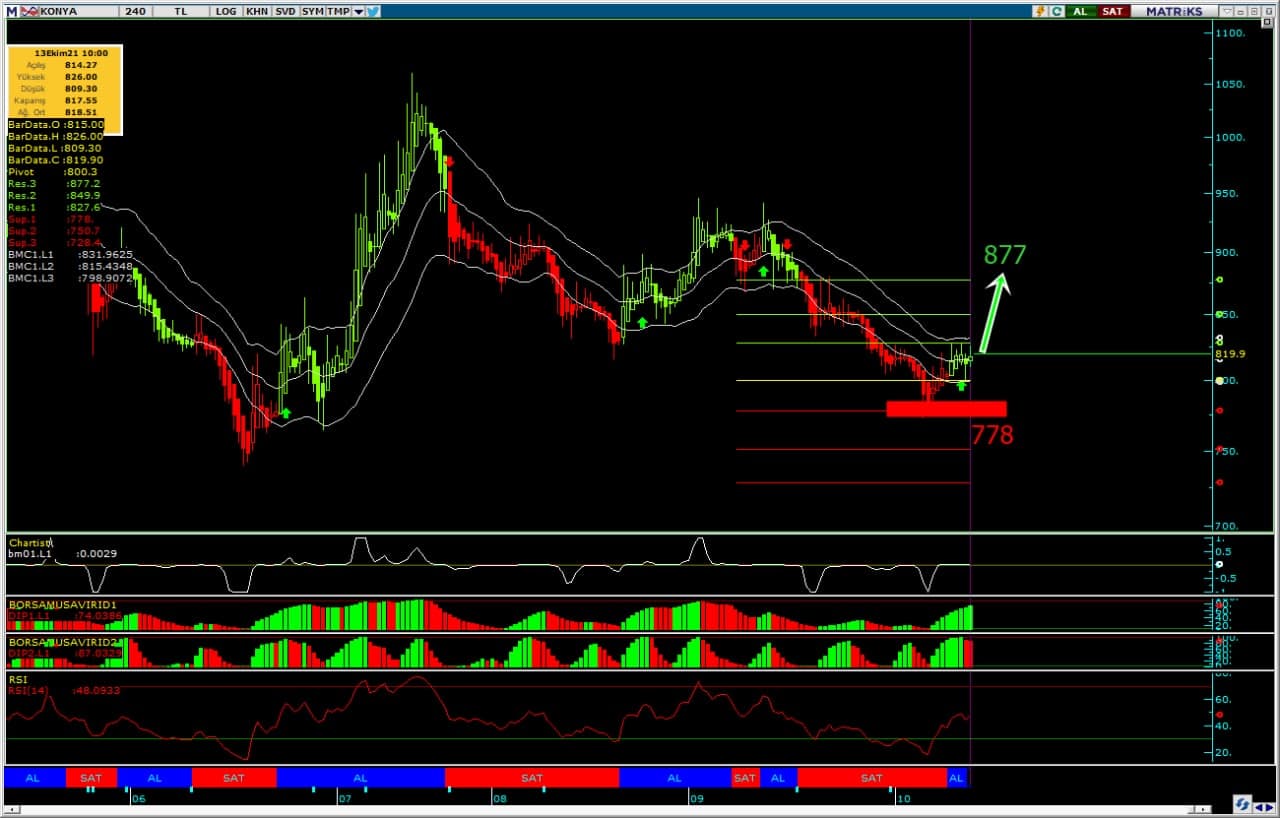Toggle the KHN option in toolbar
This screenshot has width=1280, height=818.
256,11
